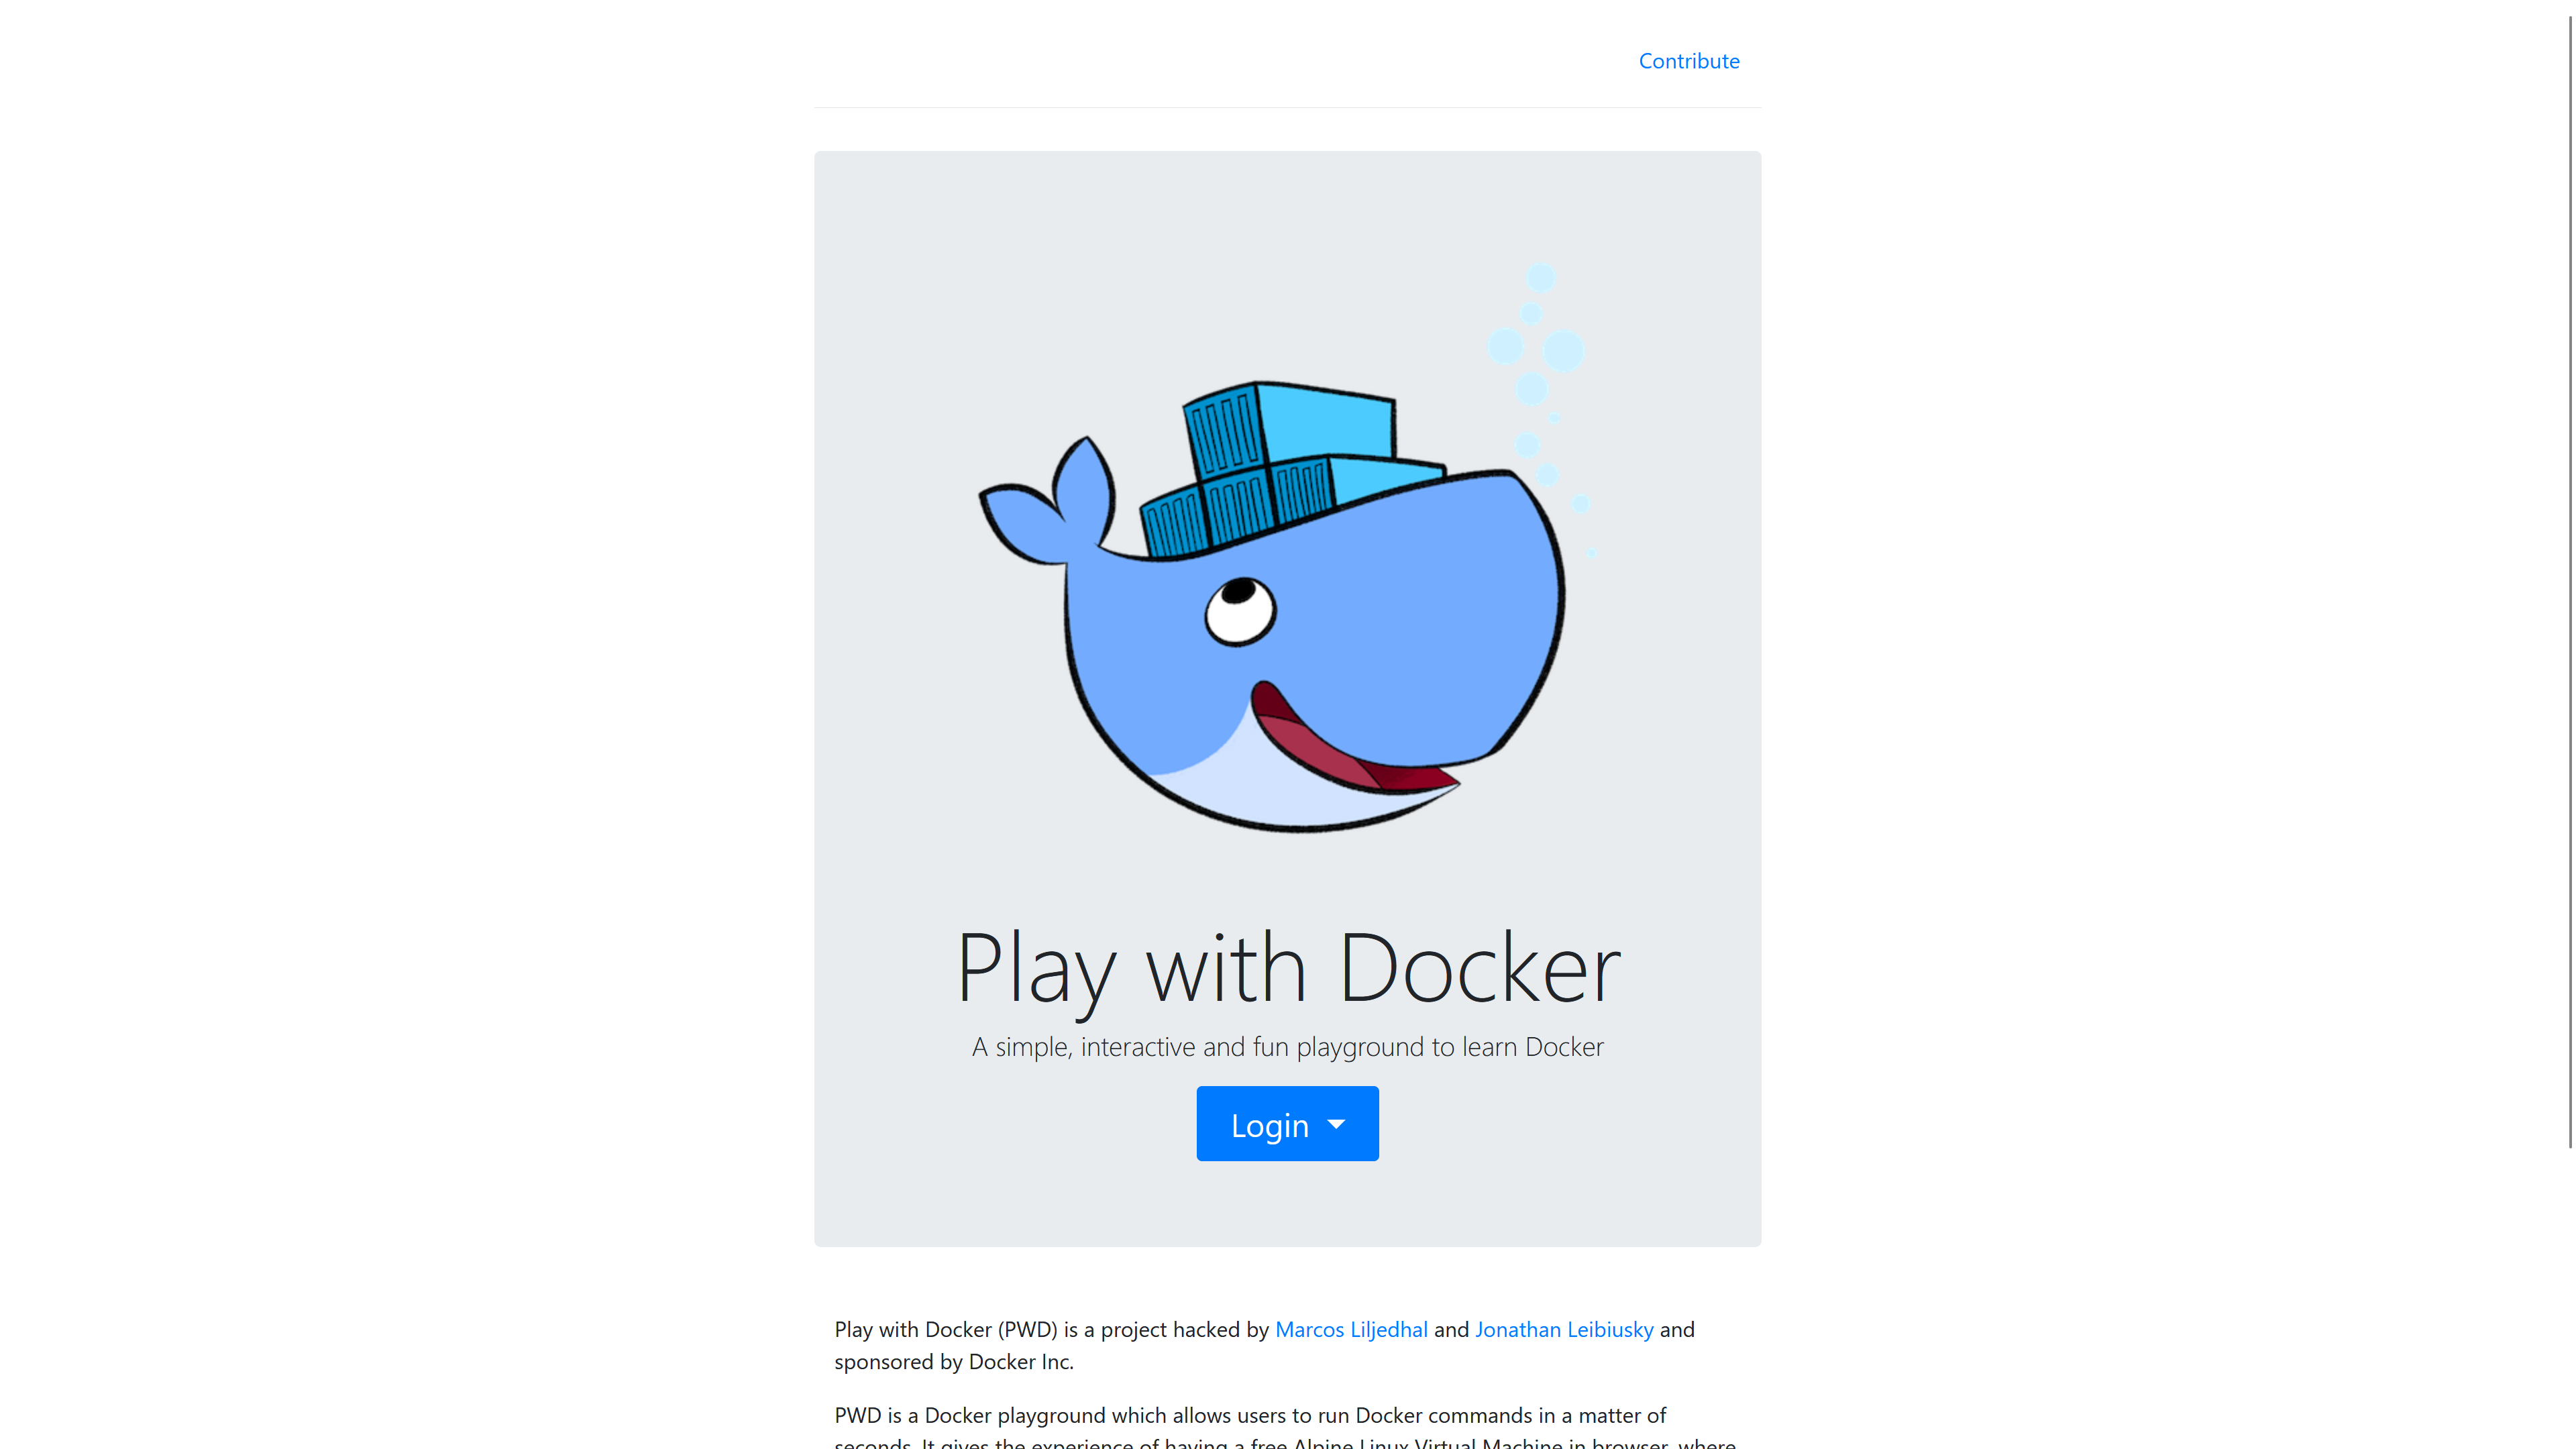2576x1449 pixels.
Task: Click the "sponsored by Docker Inc." text
Action: coord(953,1362)
